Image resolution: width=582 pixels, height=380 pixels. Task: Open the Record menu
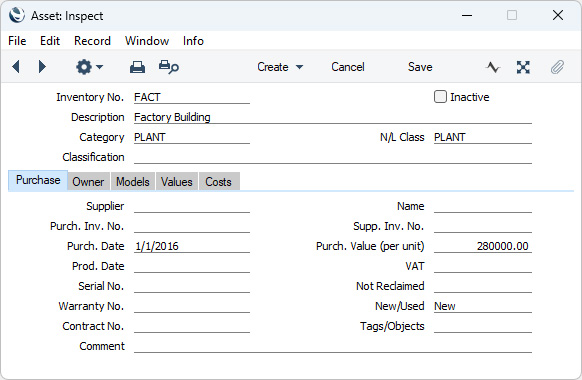pyautogui.click(x=92, y=41)
